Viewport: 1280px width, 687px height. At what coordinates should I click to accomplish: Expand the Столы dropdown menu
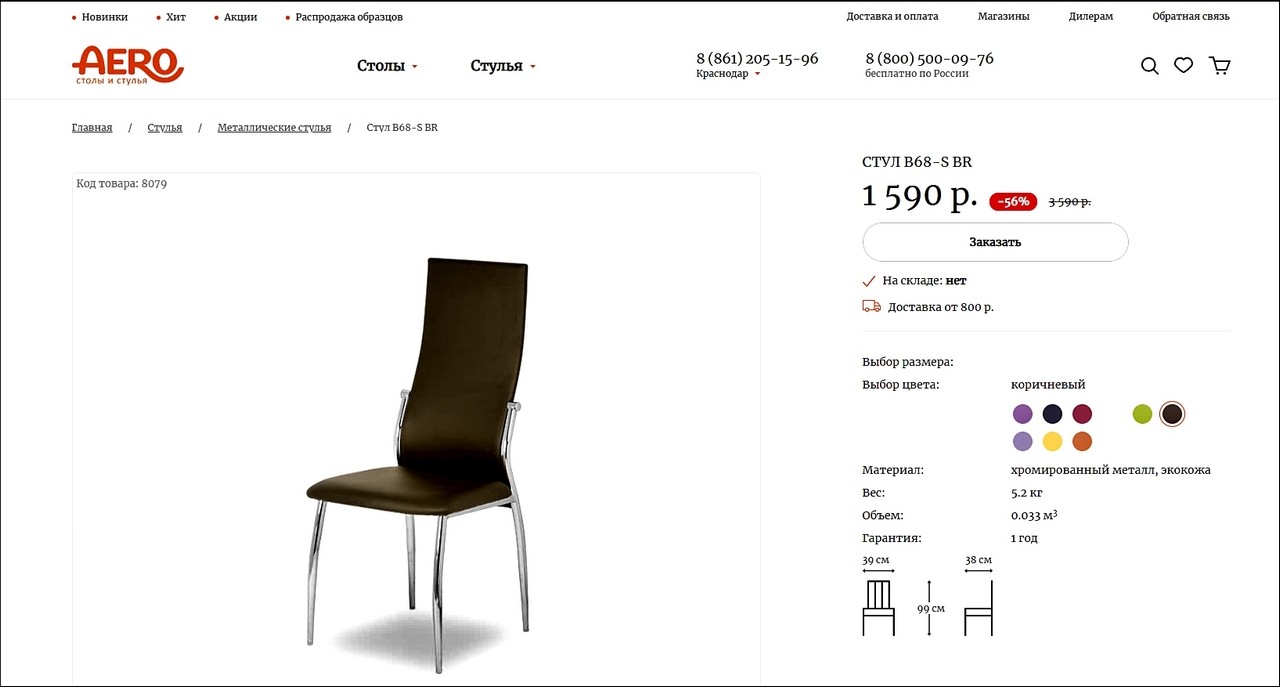click(388, 66)
